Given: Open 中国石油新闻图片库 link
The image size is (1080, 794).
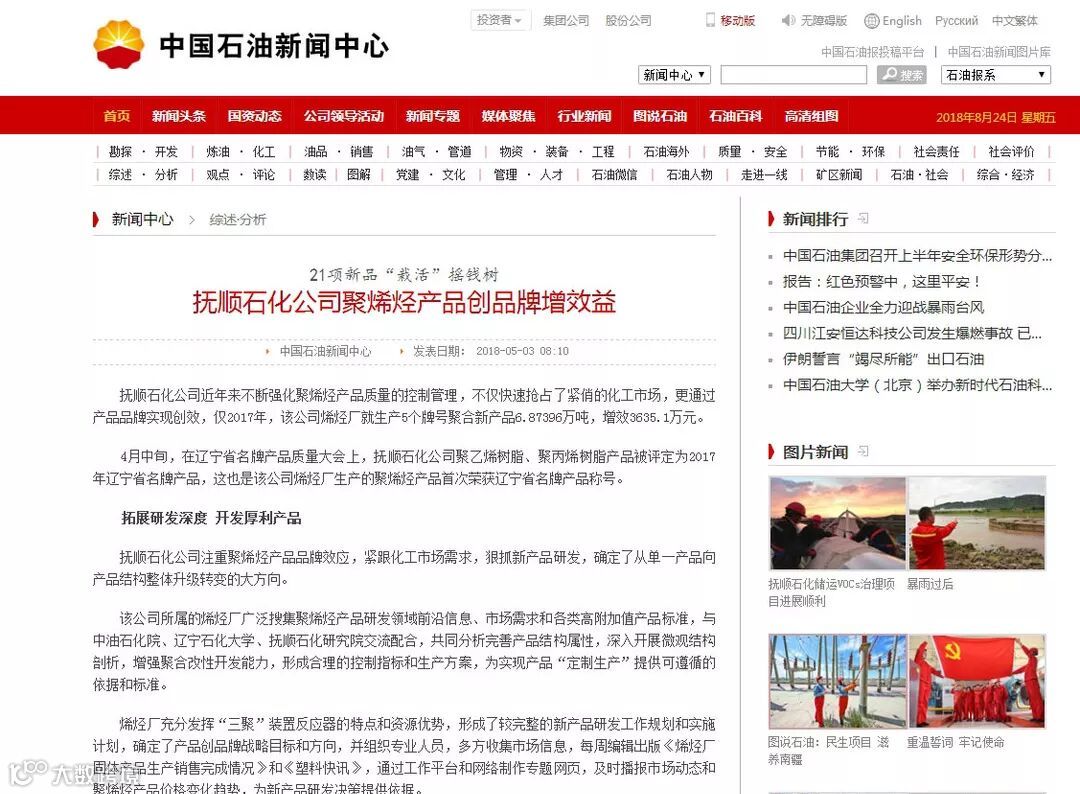Looking at the screenshot, I should [x=999, y=52].
